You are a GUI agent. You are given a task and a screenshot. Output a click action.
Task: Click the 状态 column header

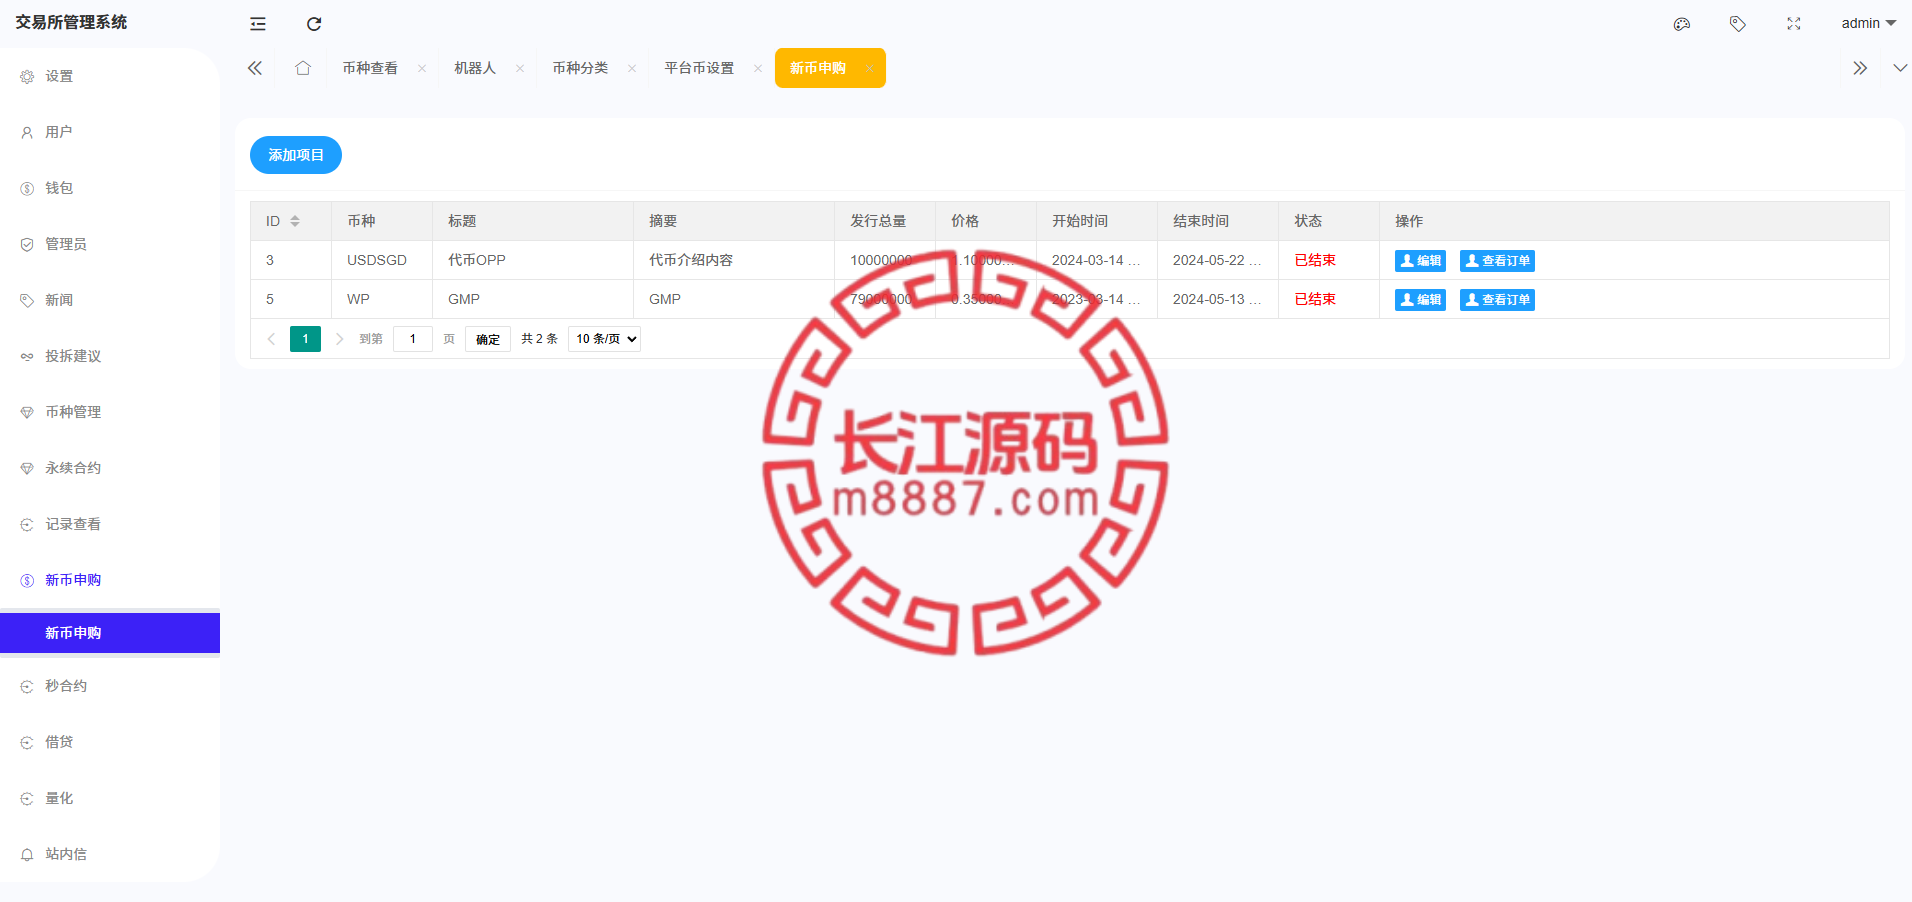(x=1328, y=221)
